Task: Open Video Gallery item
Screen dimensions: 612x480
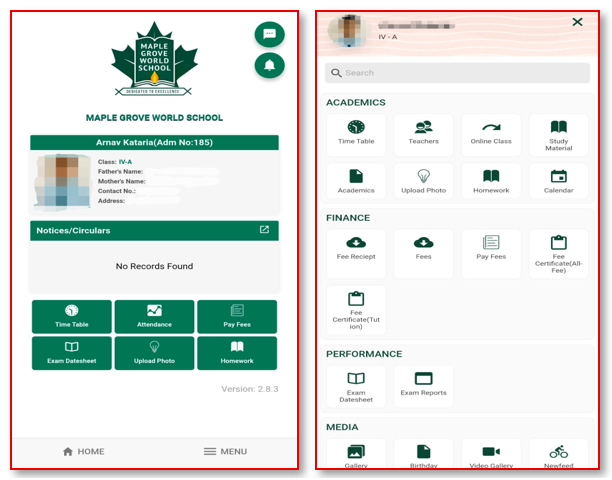Action: click(x=491, y=455)
